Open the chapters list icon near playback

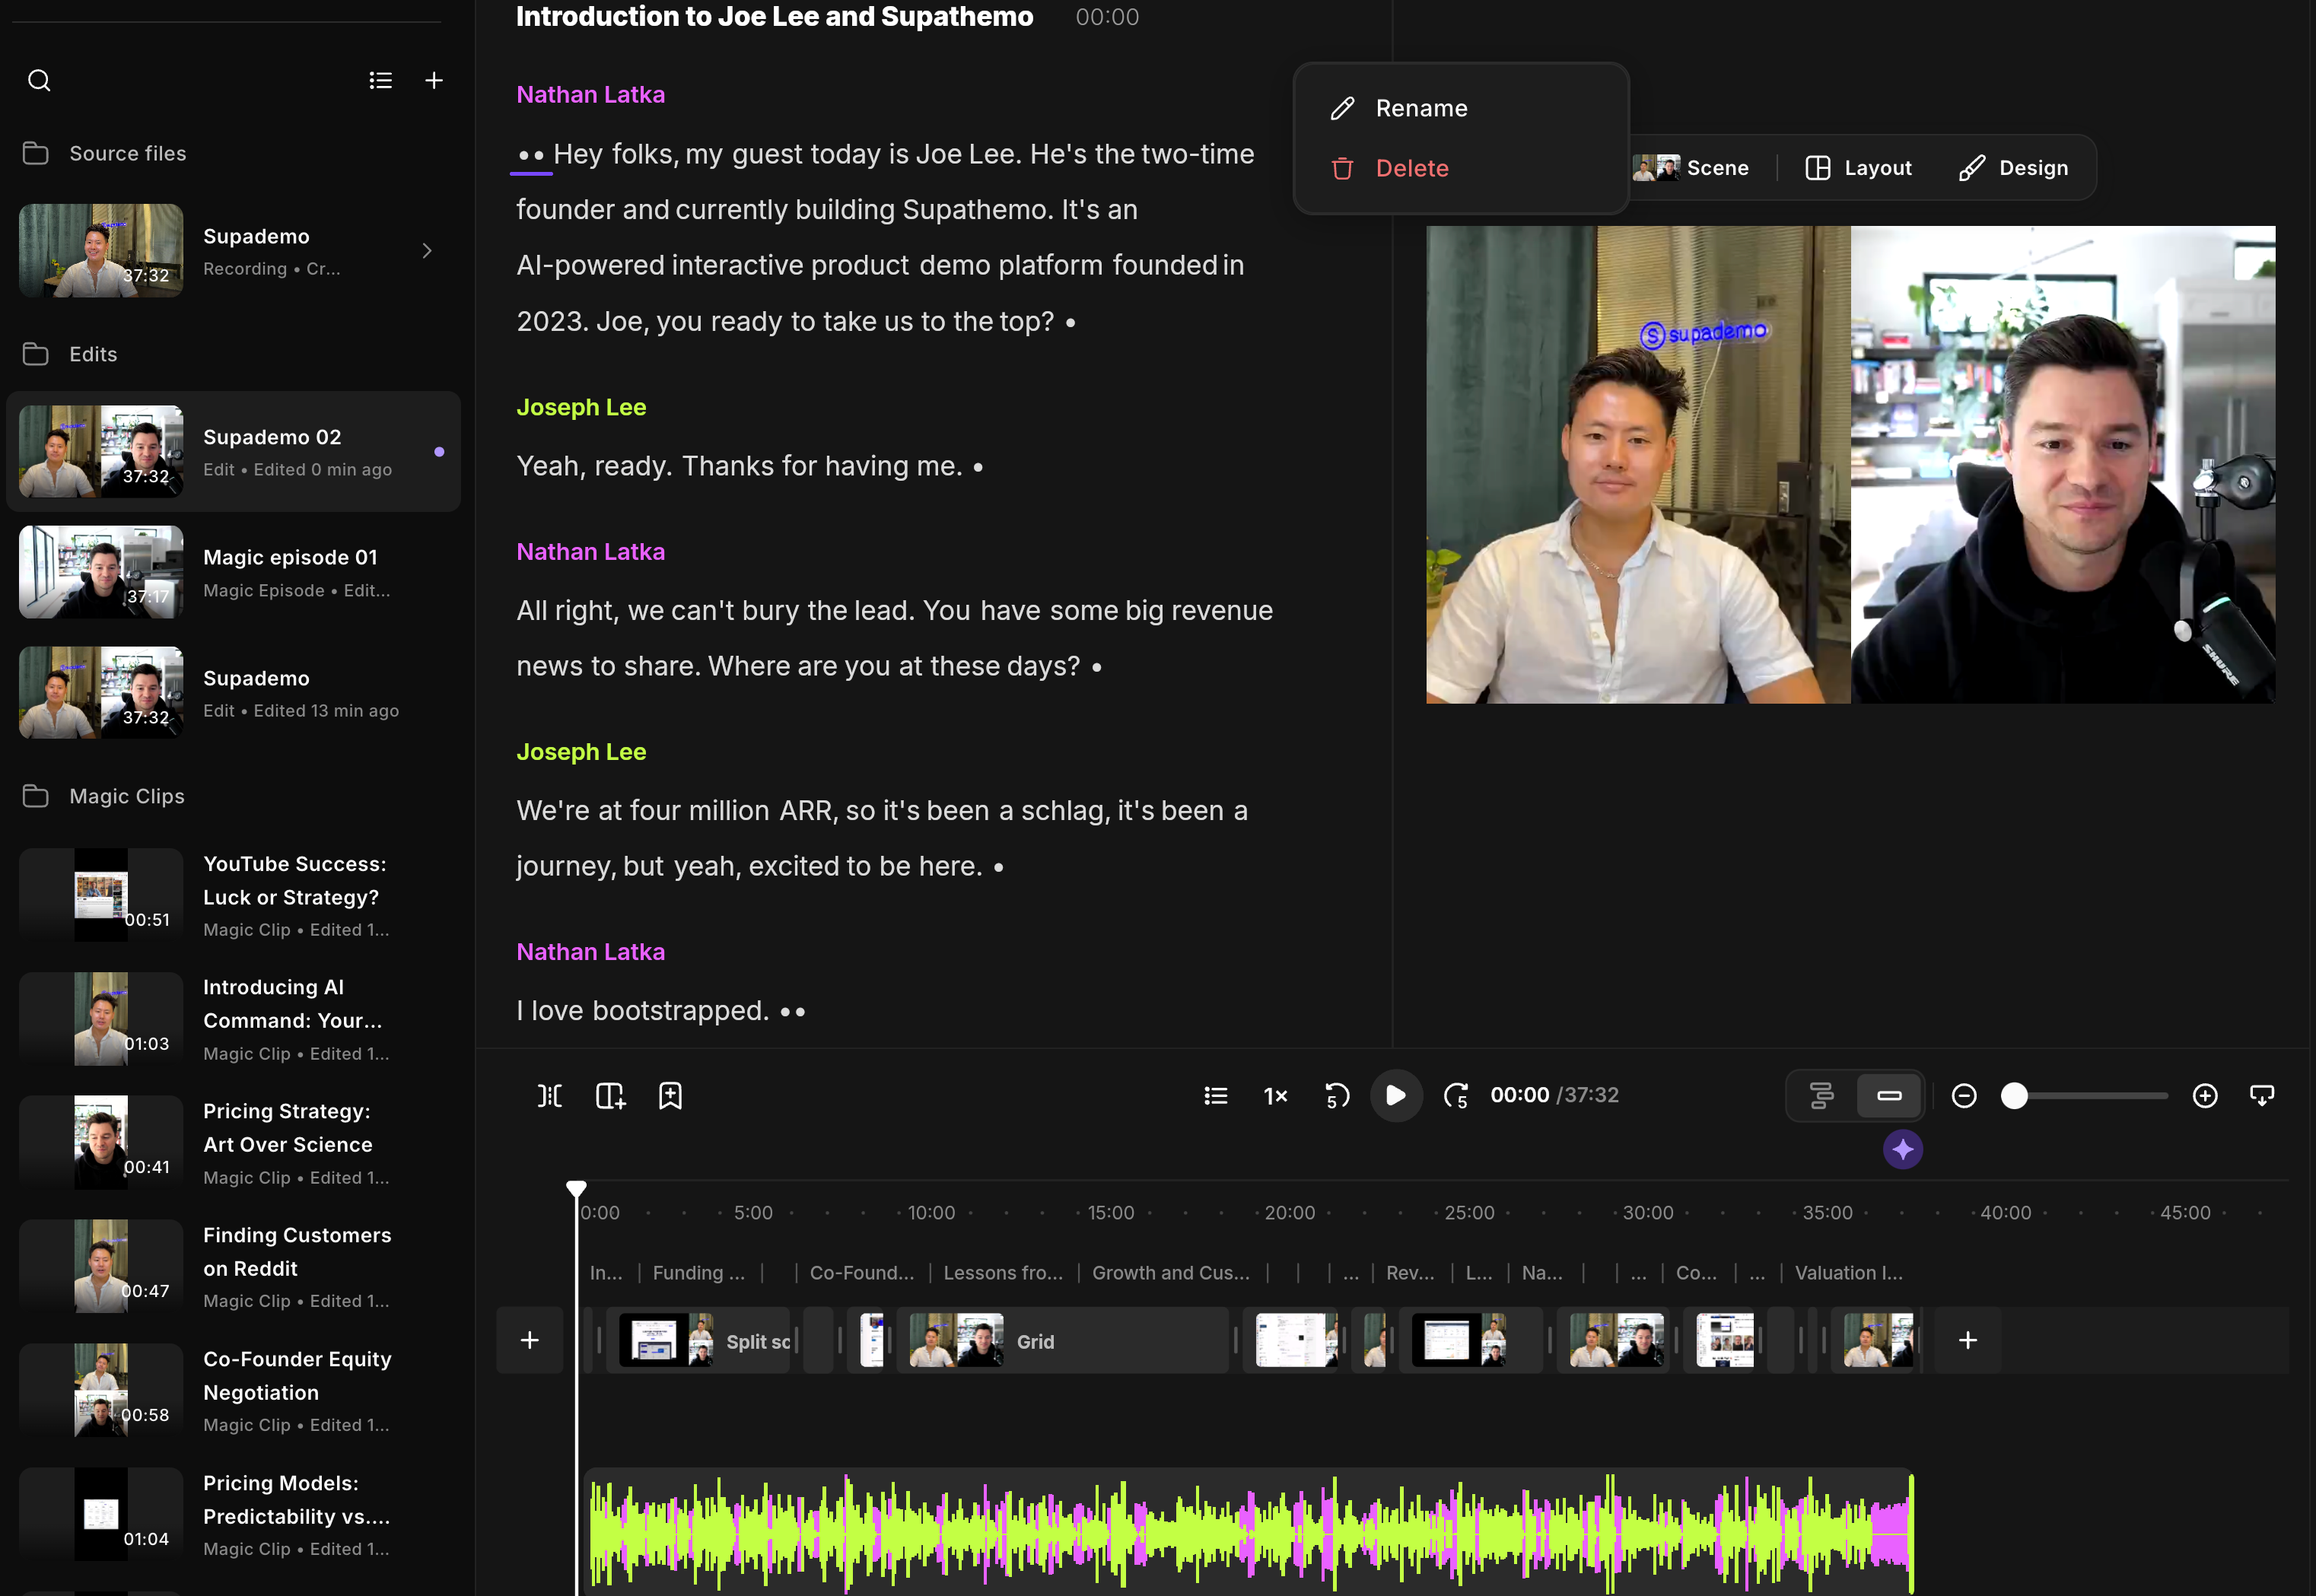[1216, 1096]
